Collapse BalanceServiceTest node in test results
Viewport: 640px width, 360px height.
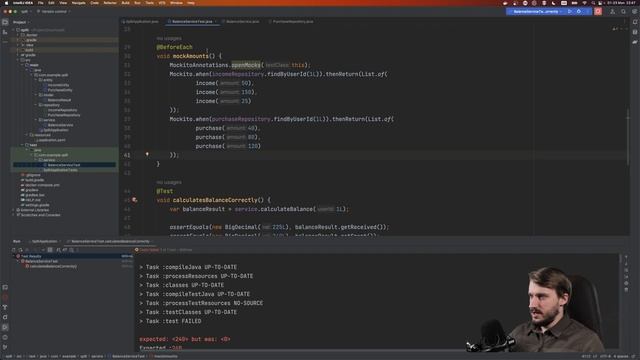[18, 261]
